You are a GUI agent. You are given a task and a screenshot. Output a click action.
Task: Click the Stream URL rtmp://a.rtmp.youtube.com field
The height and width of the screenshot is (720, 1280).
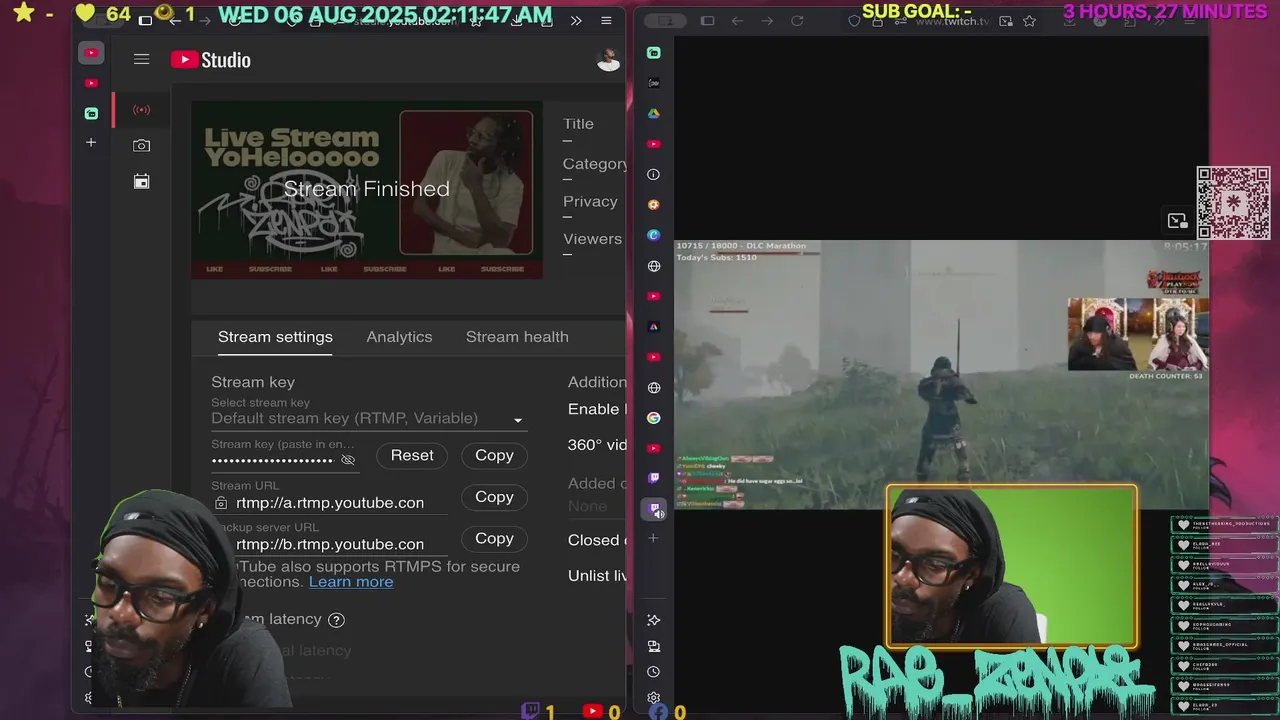point(330,503)
